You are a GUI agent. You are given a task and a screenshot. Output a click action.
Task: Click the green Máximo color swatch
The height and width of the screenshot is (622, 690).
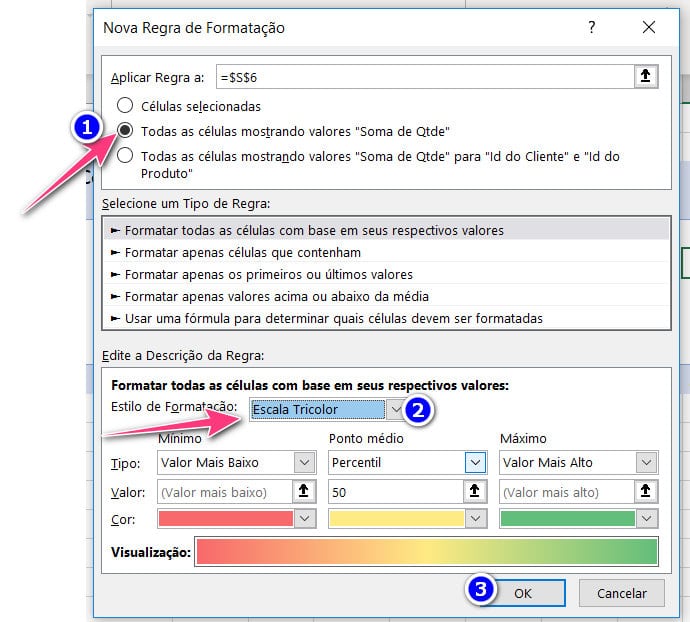pyautogui.click(x=568, y=519)
